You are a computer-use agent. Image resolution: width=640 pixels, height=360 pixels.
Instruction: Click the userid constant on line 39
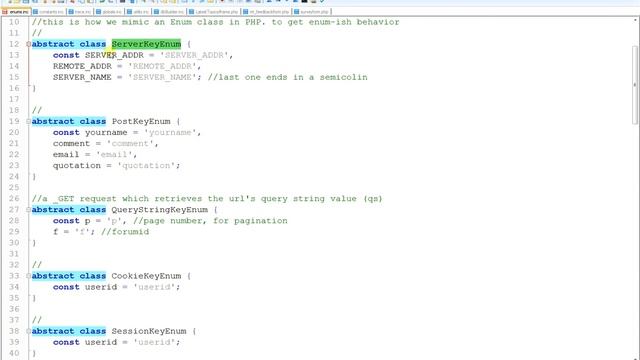tap(101, 342)
